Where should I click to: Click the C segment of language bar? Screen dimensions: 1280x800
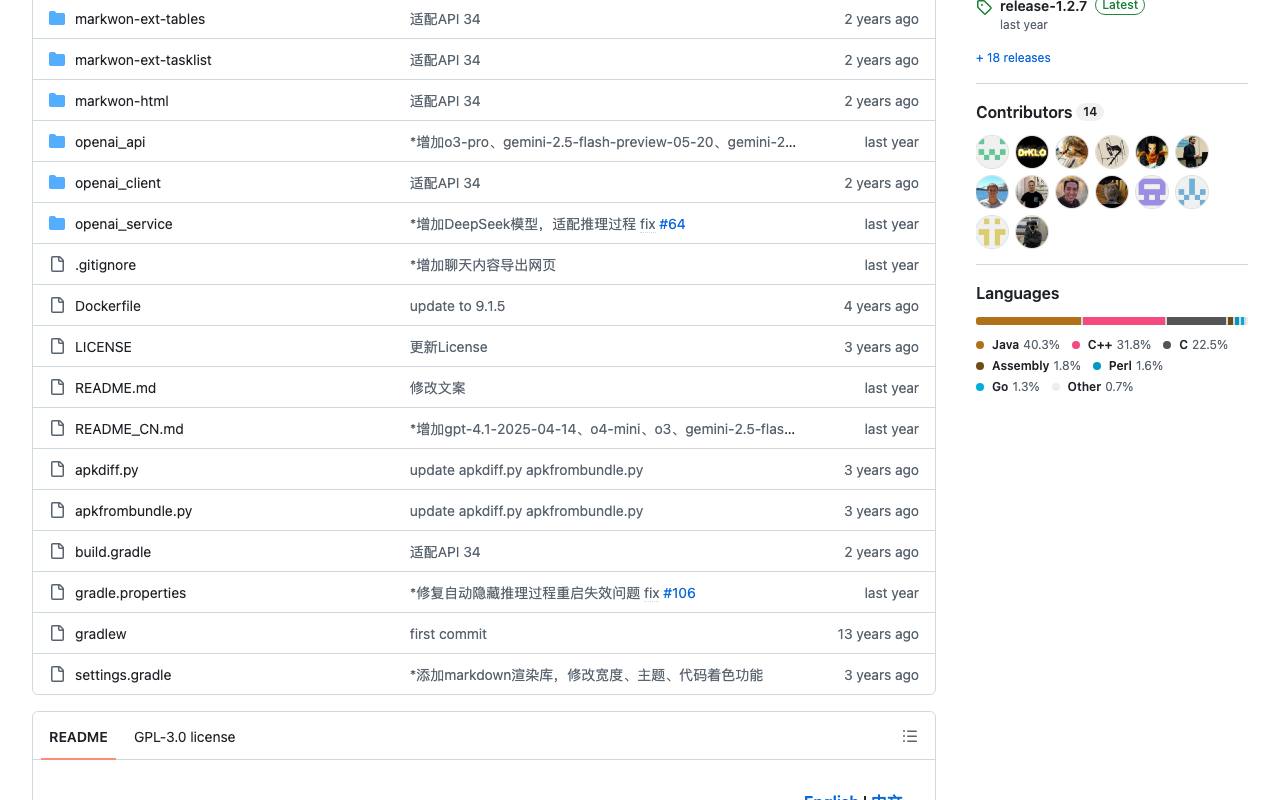(x=1196, y=321)
